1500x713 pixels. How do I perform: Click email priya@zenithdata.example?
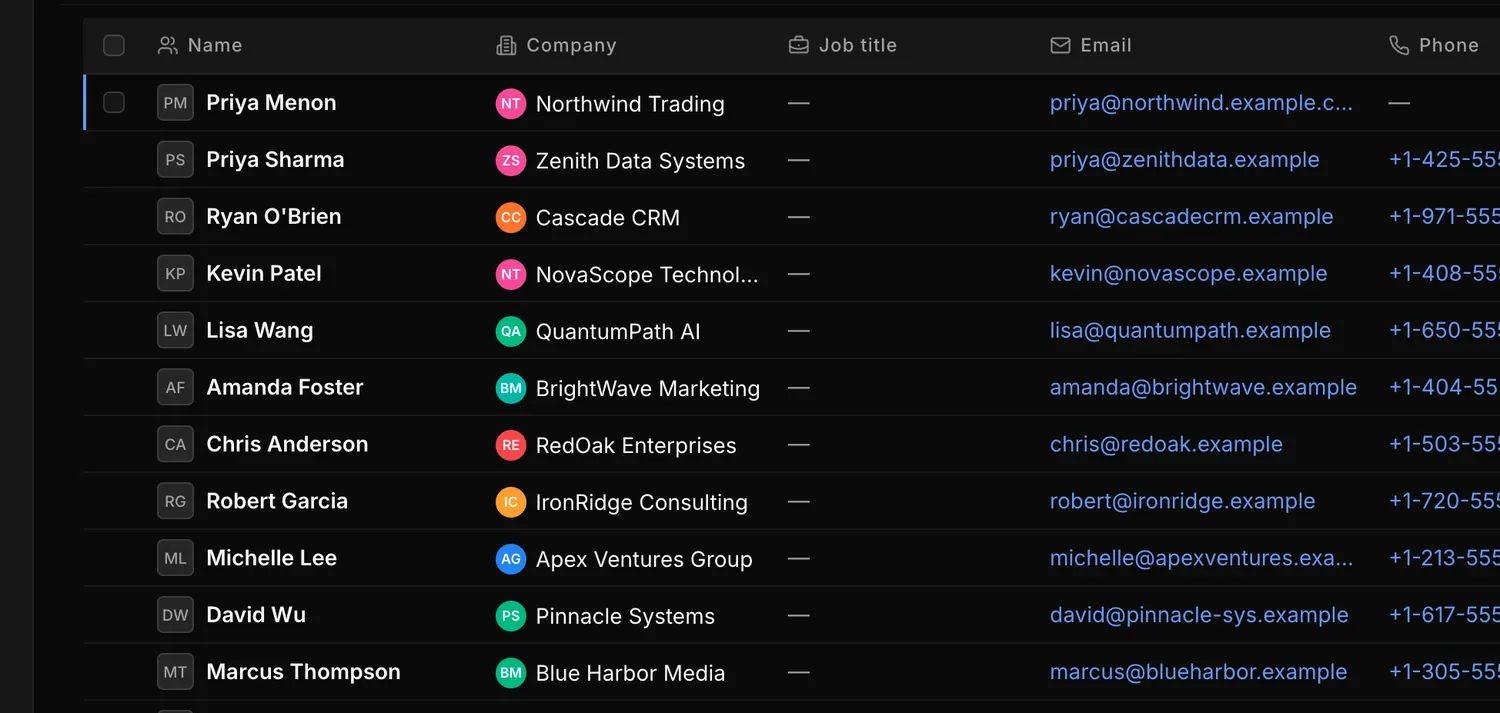click(x=1185, y=160)
